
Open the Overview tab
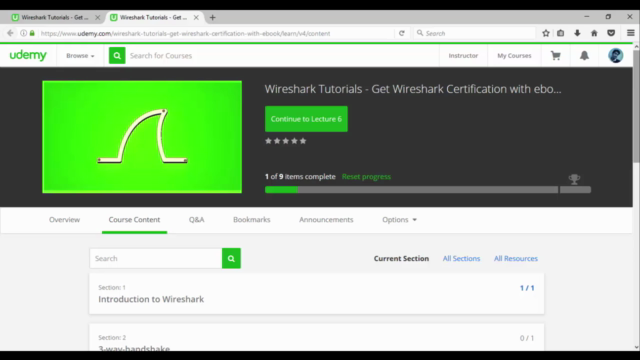[64, 220]
